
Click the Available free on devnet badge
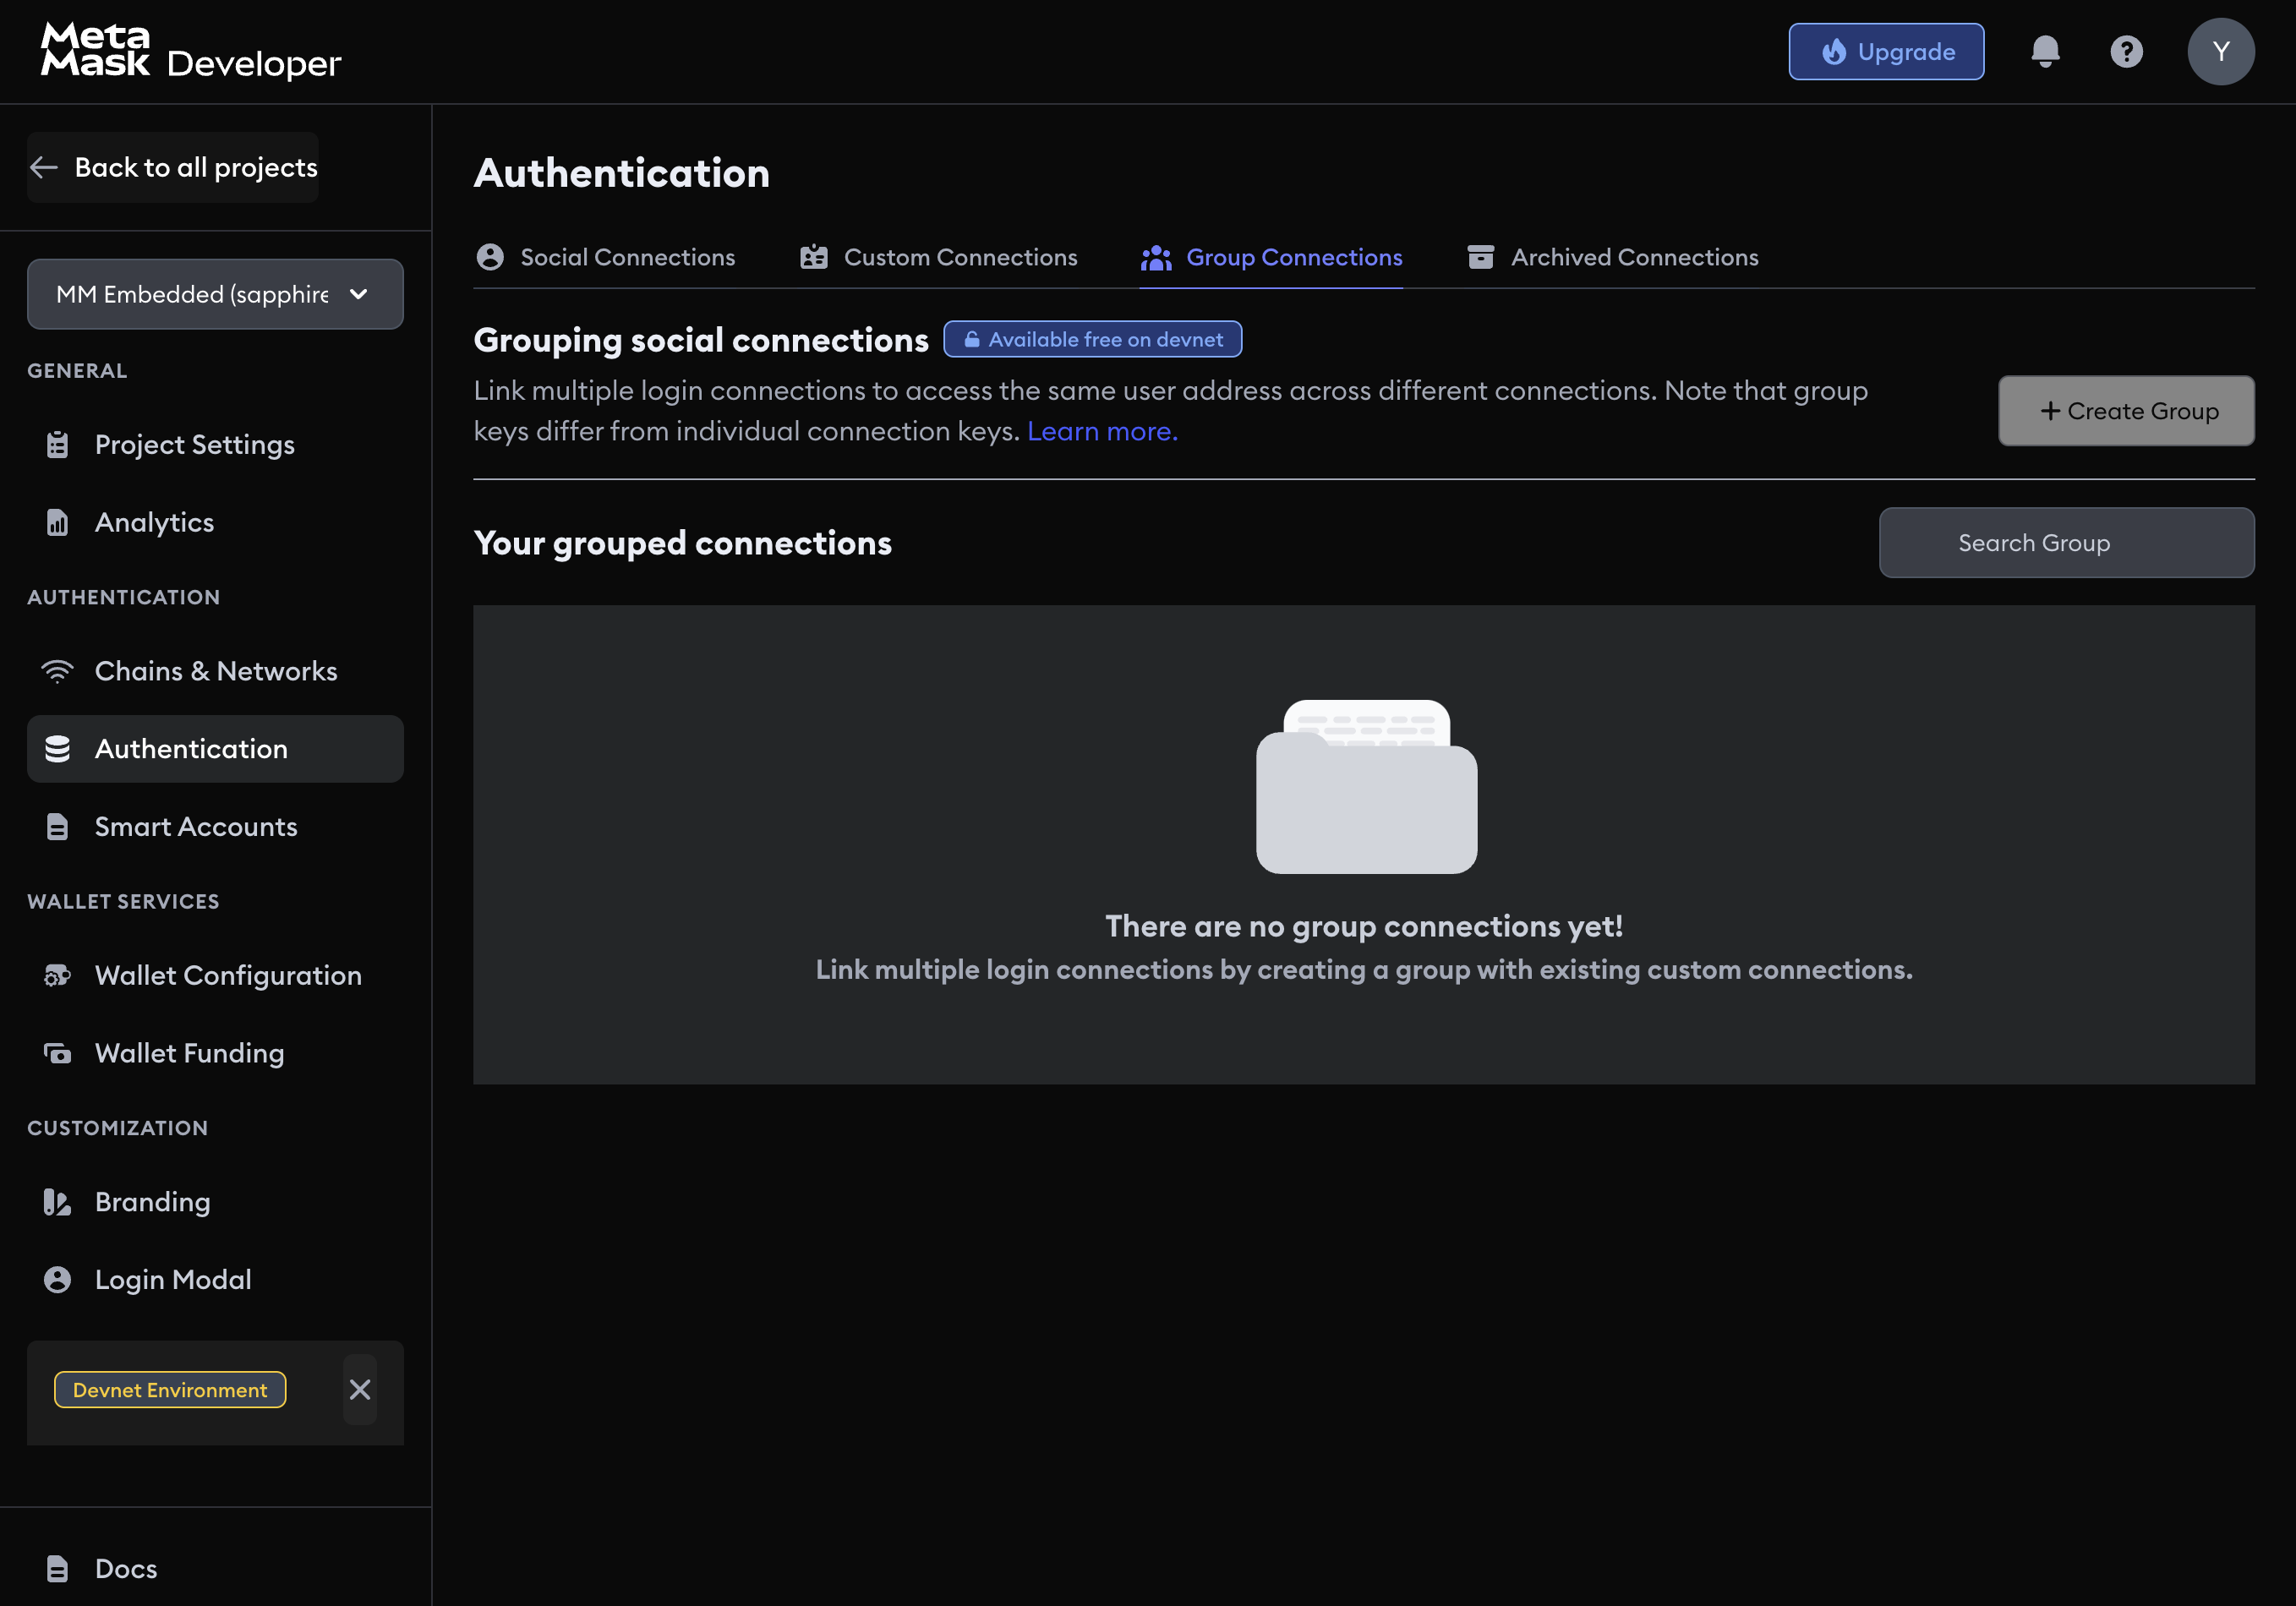(x=1092, y=339)
